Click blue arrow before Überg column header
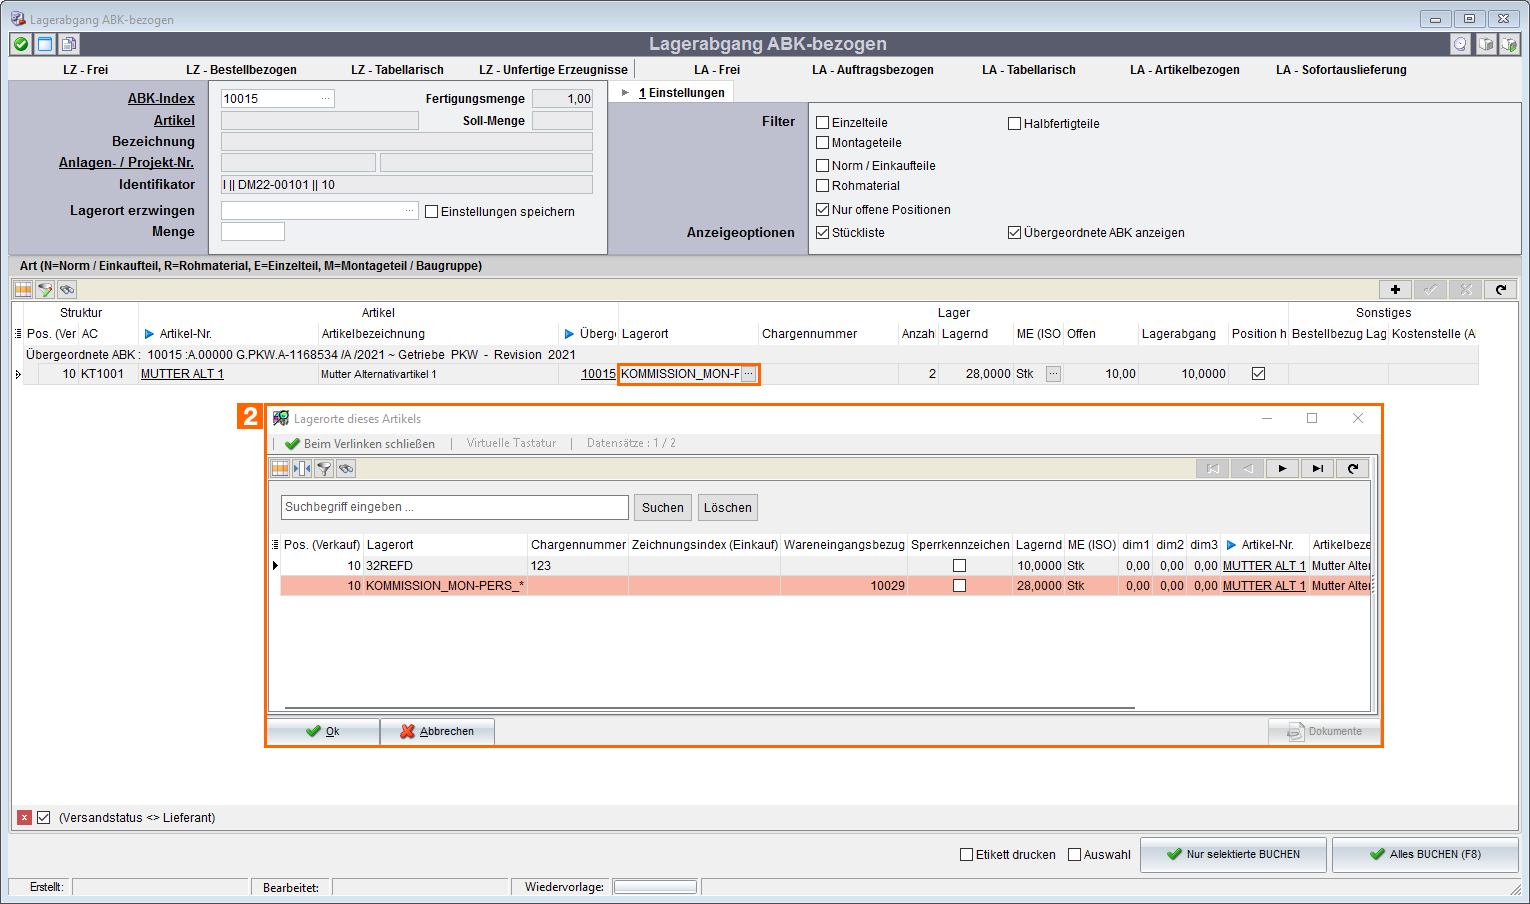1530x904 pixels. [570, 334]
